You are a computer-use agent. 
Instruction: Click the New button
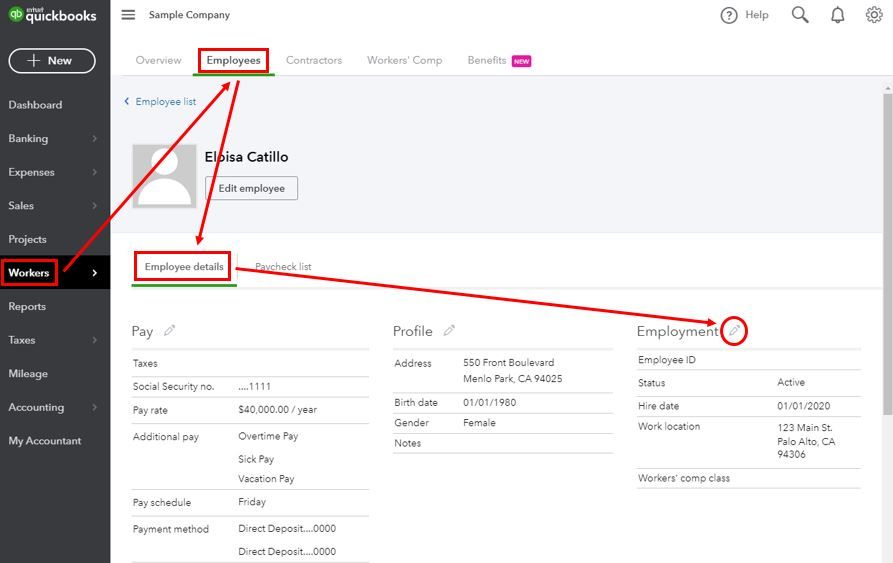52,60
